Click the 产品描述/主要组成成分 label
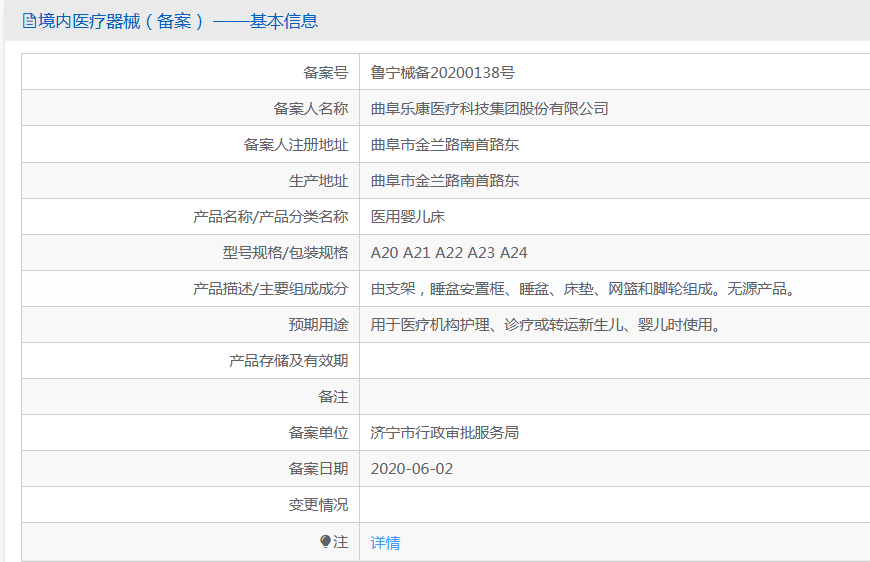This screenshot has width=870, height=562. click(x=270, y=288)
